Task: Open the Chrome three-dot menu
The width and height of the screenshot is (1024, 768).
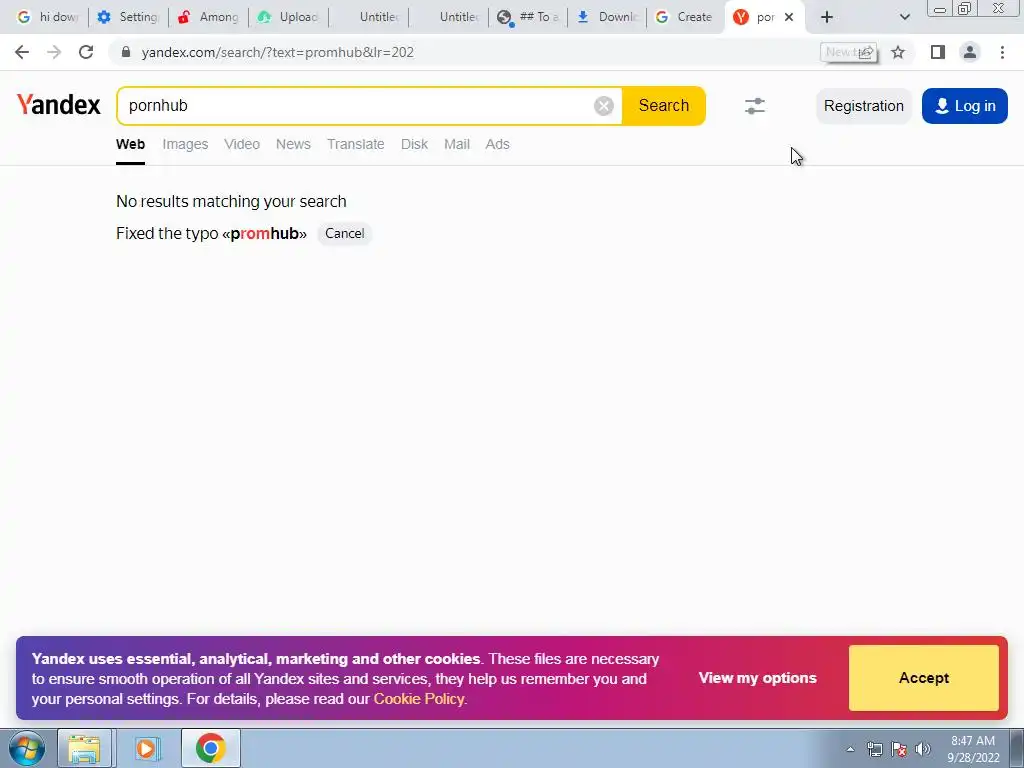Action: (x=1002, y=52)
